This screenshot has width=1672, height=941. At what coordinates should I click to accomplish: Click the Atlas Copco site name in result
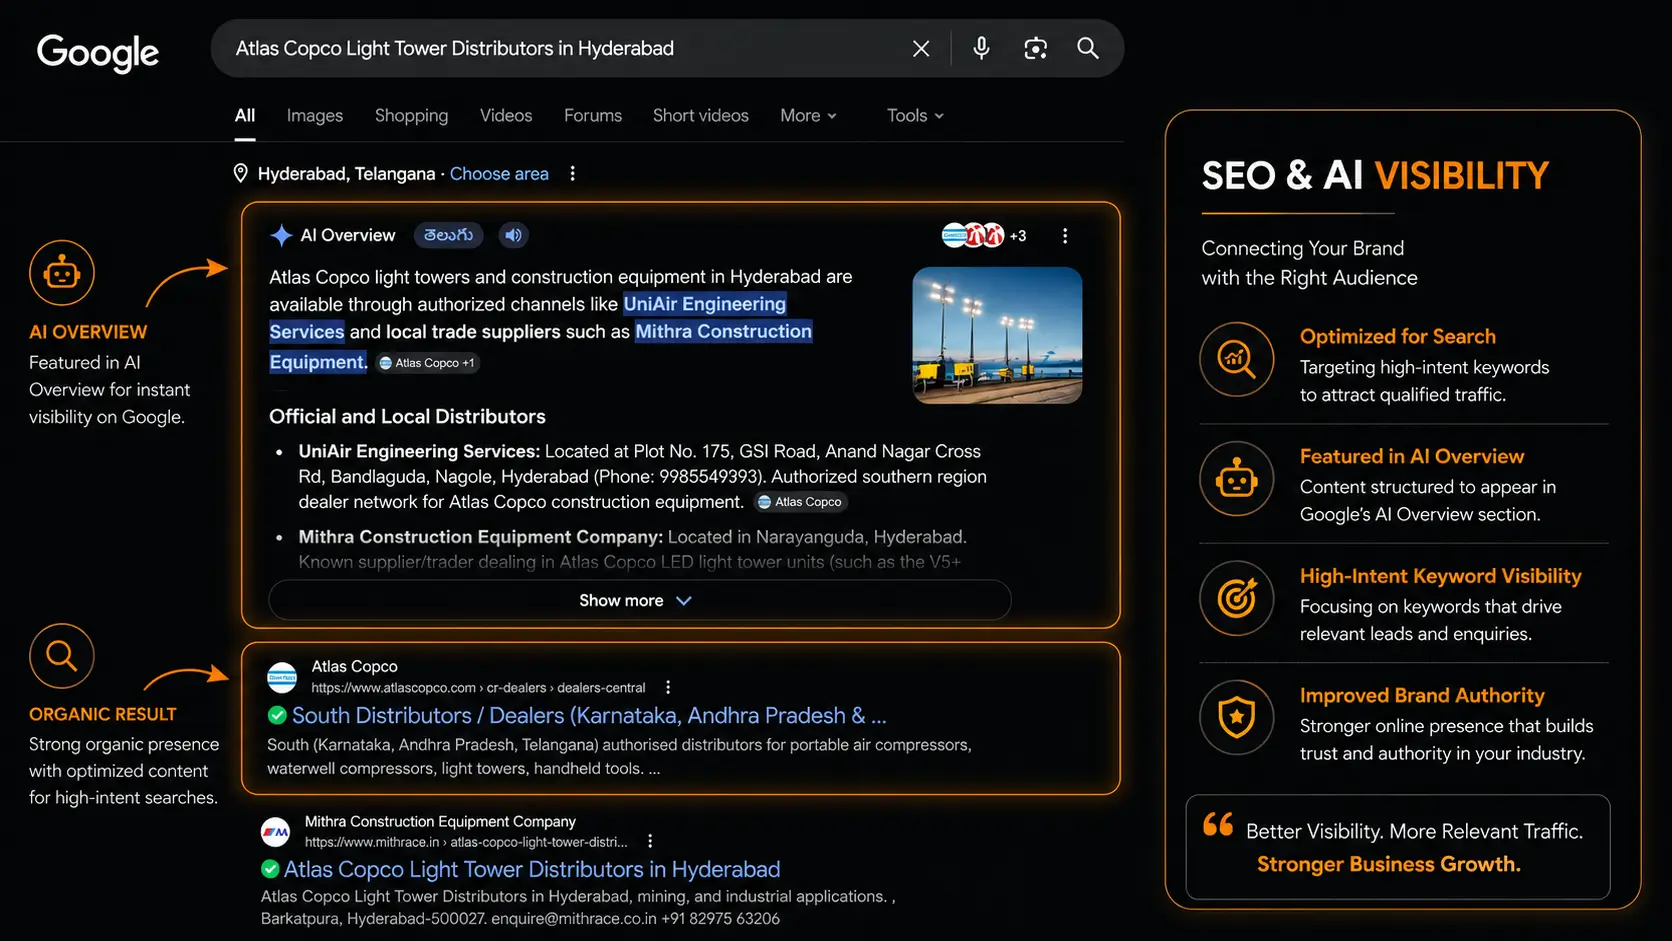click(354, 667)
